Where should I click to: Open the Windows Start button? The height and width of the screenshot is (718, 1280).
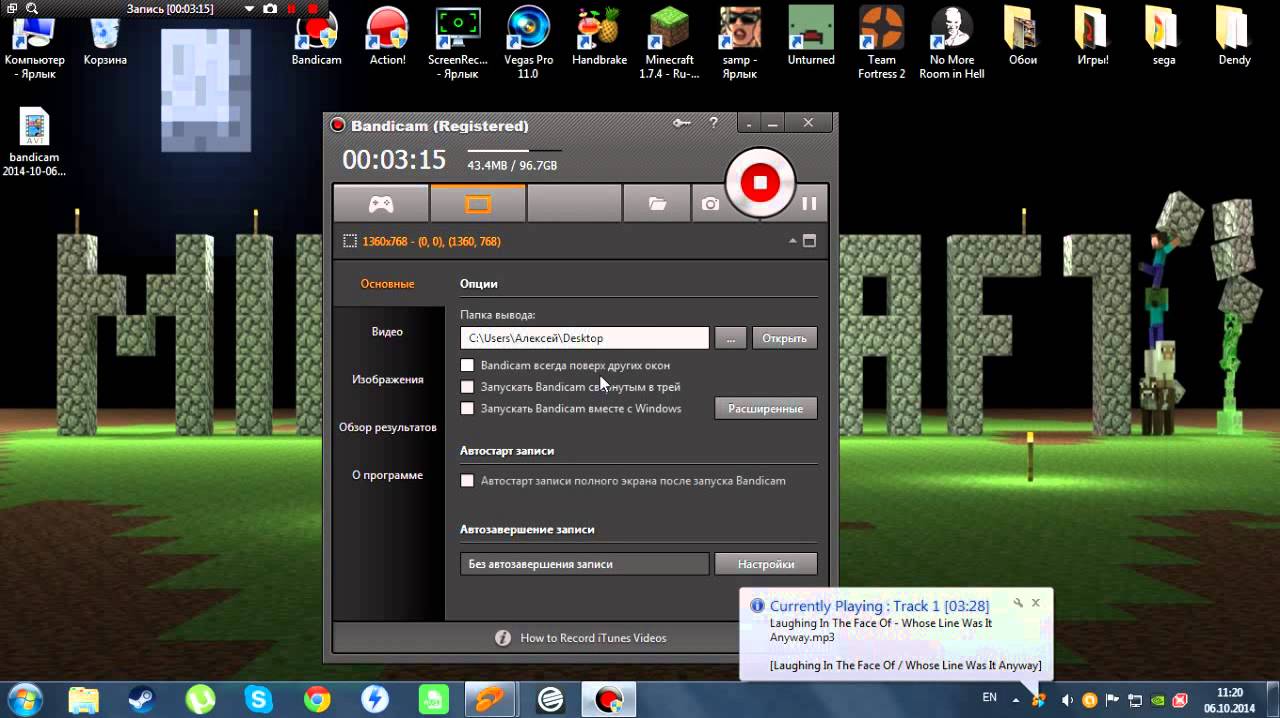tap(24, 699)
